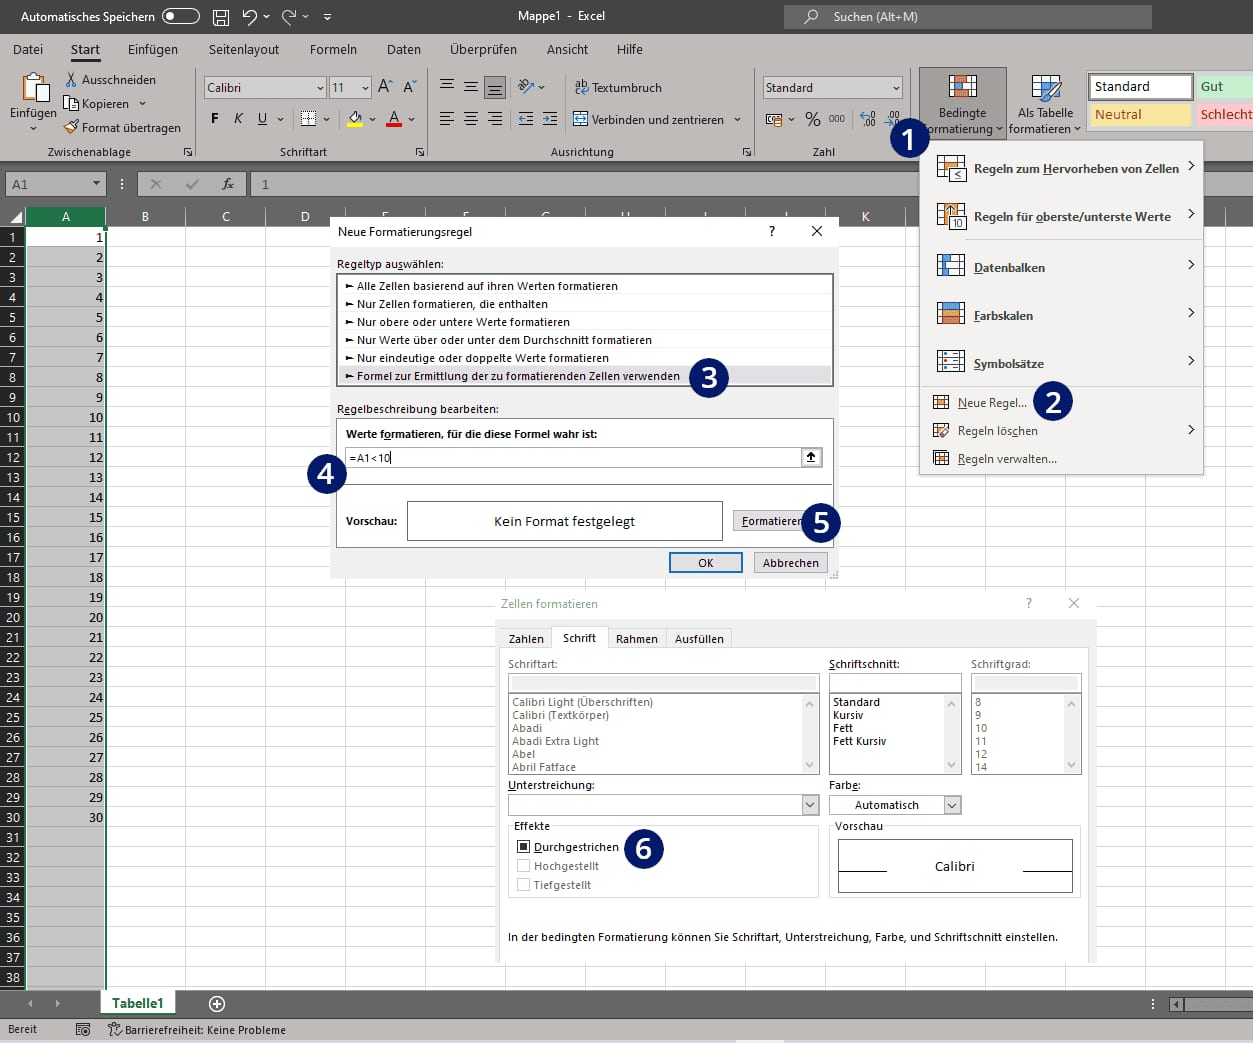The height and width of the screenshot is (1043, 1253).
Task: Open the Unterstreichung dropdown
Action: pos(810,804)
